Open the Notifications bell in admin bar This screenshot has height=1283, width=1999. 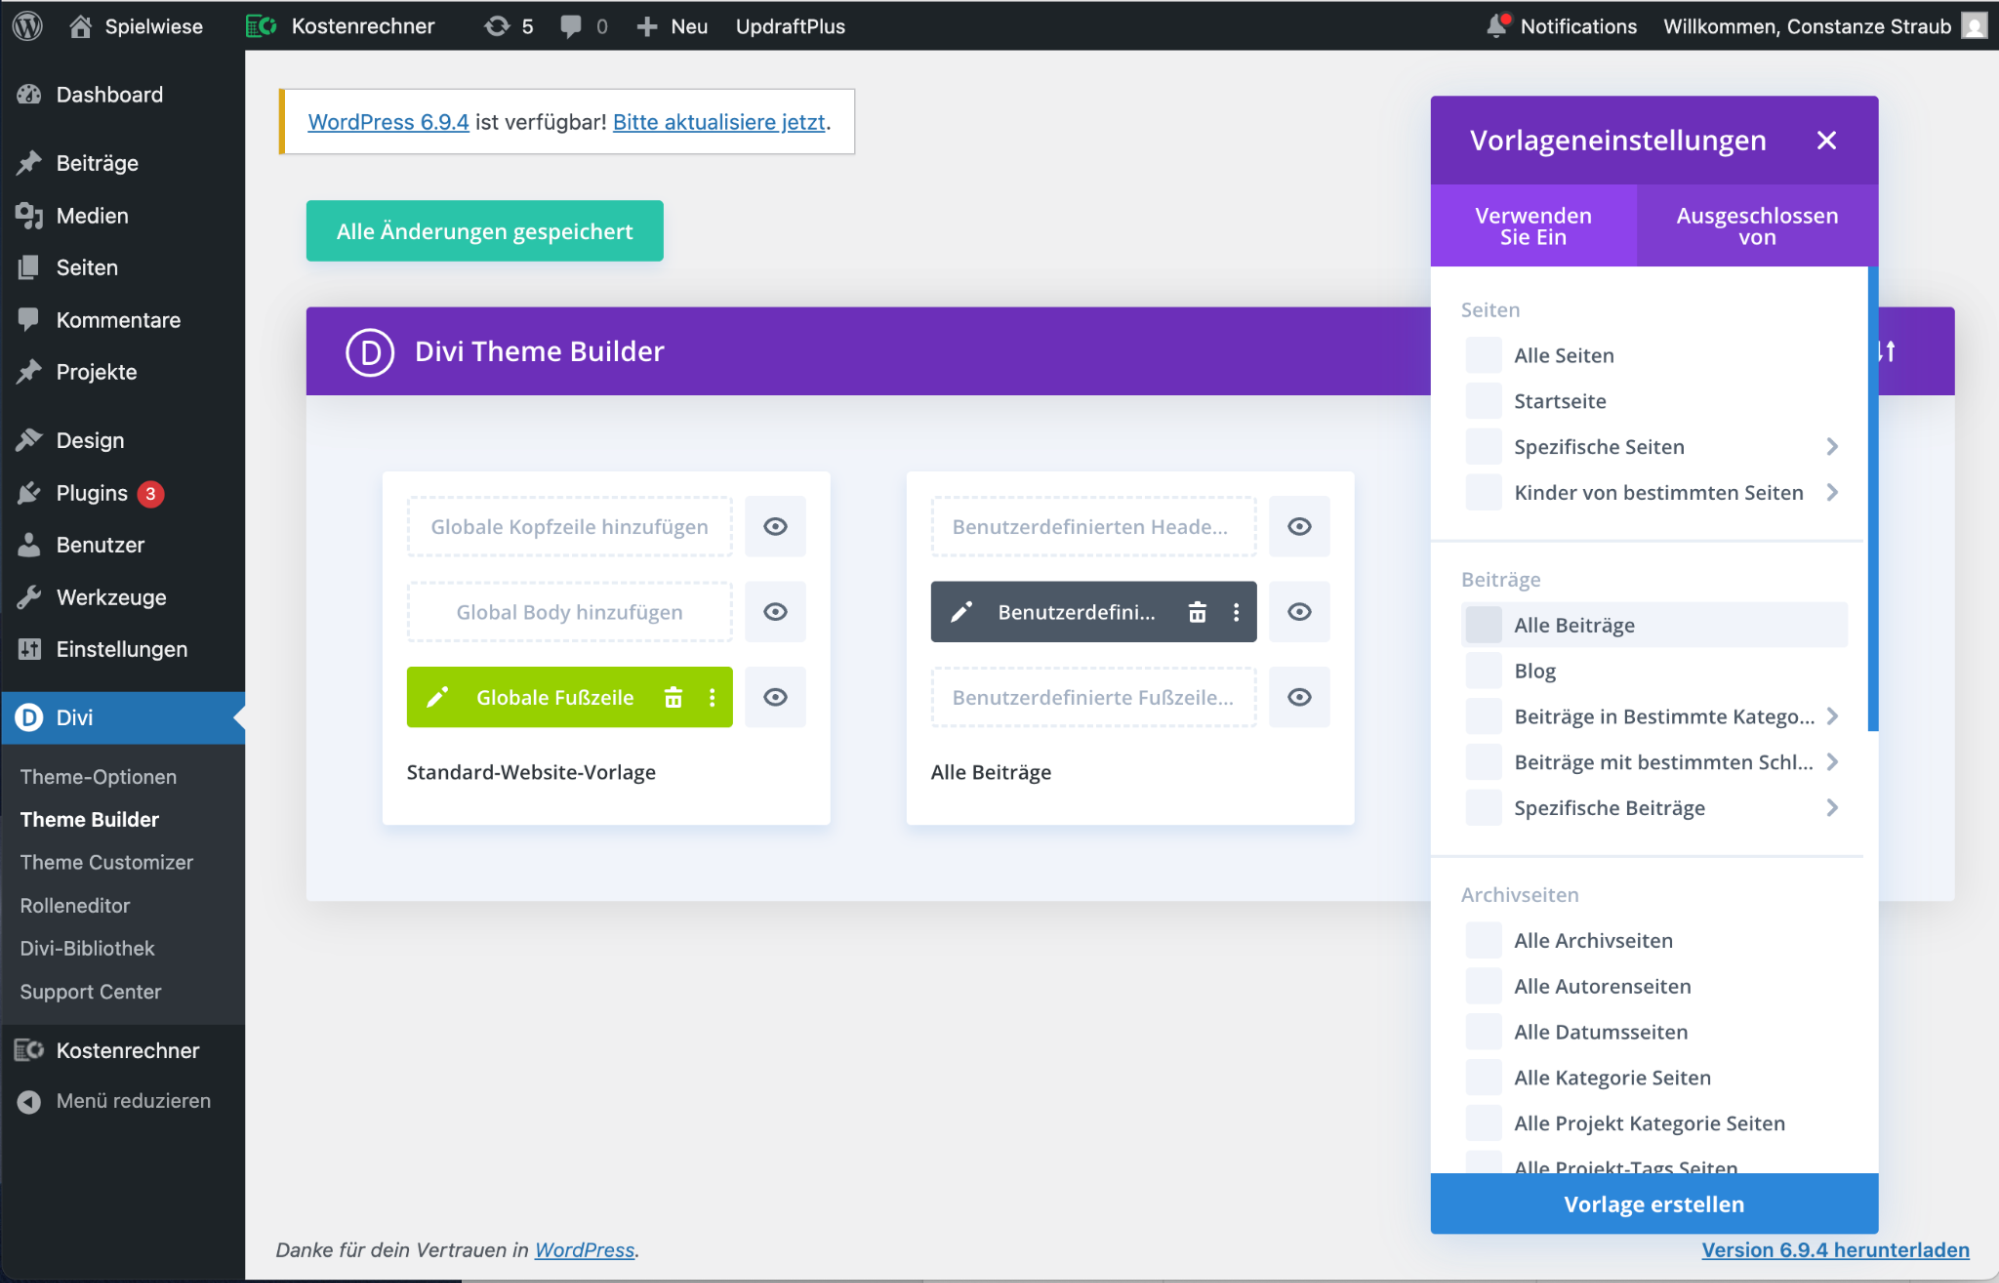point(1496,26)
